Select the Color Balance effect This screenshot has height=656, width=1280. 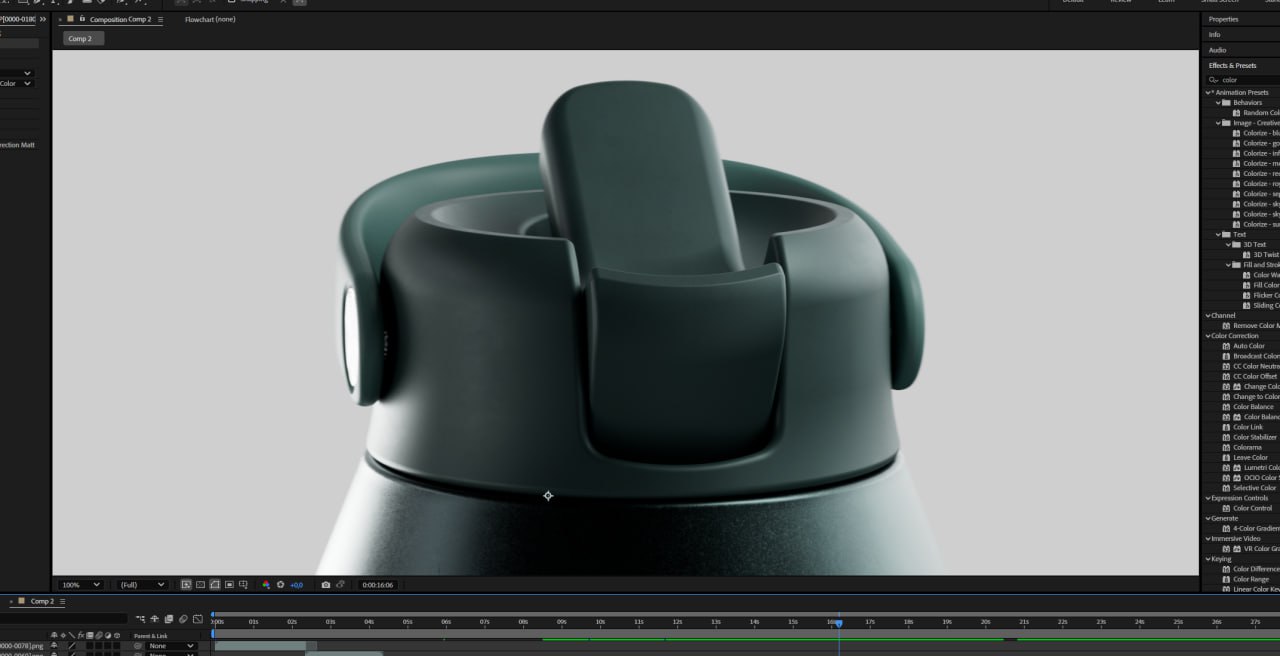(1253, 407)
